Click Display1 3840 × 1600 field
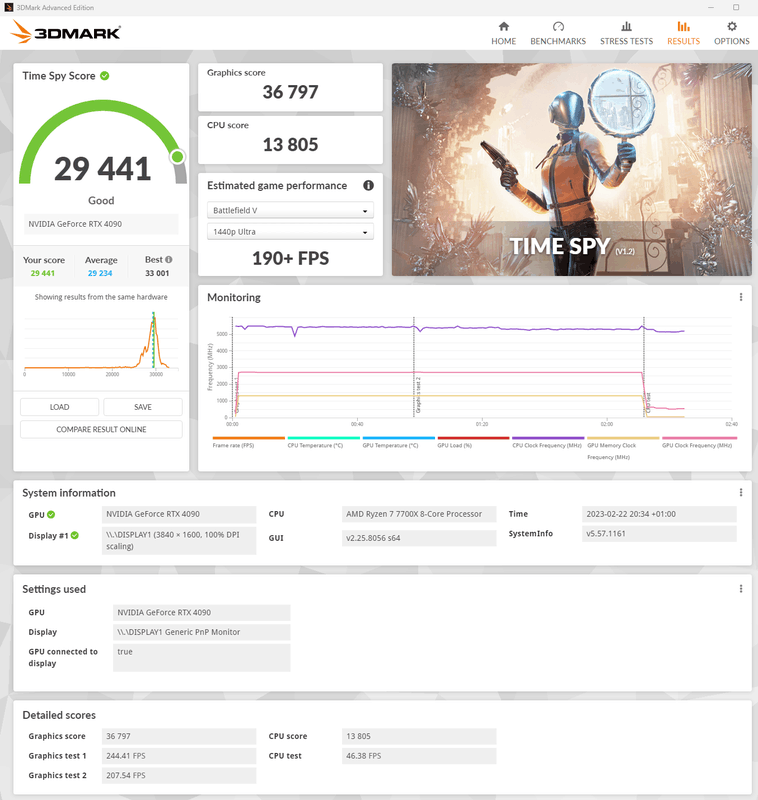This screenshot has height=800, width=758. point(179,540)
